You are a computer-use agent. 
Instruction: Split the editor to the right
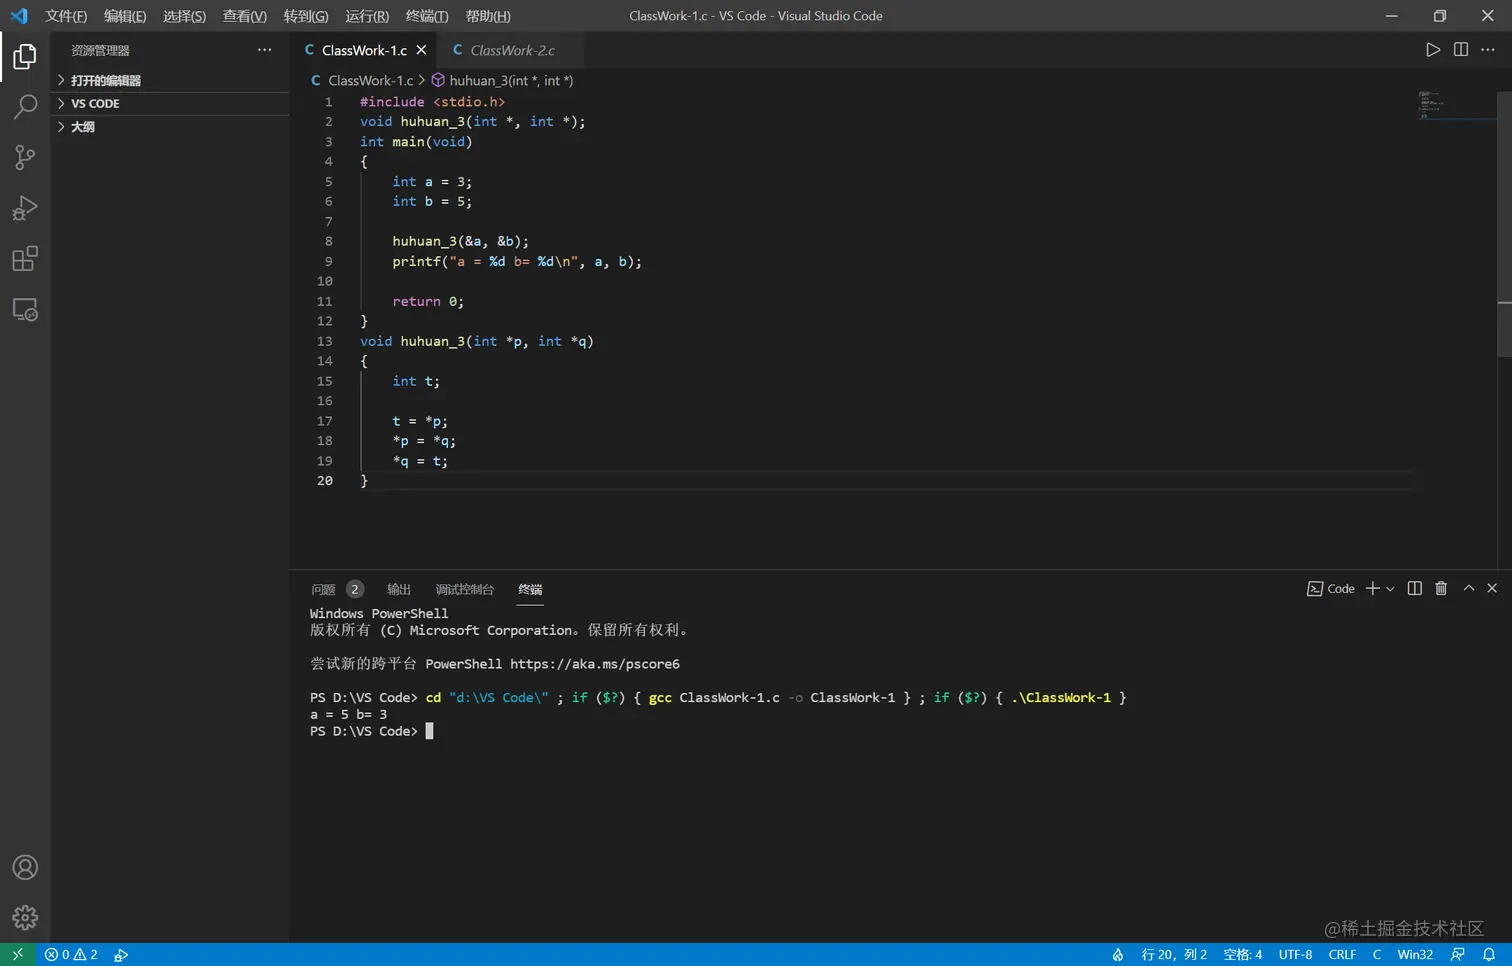1461,50
